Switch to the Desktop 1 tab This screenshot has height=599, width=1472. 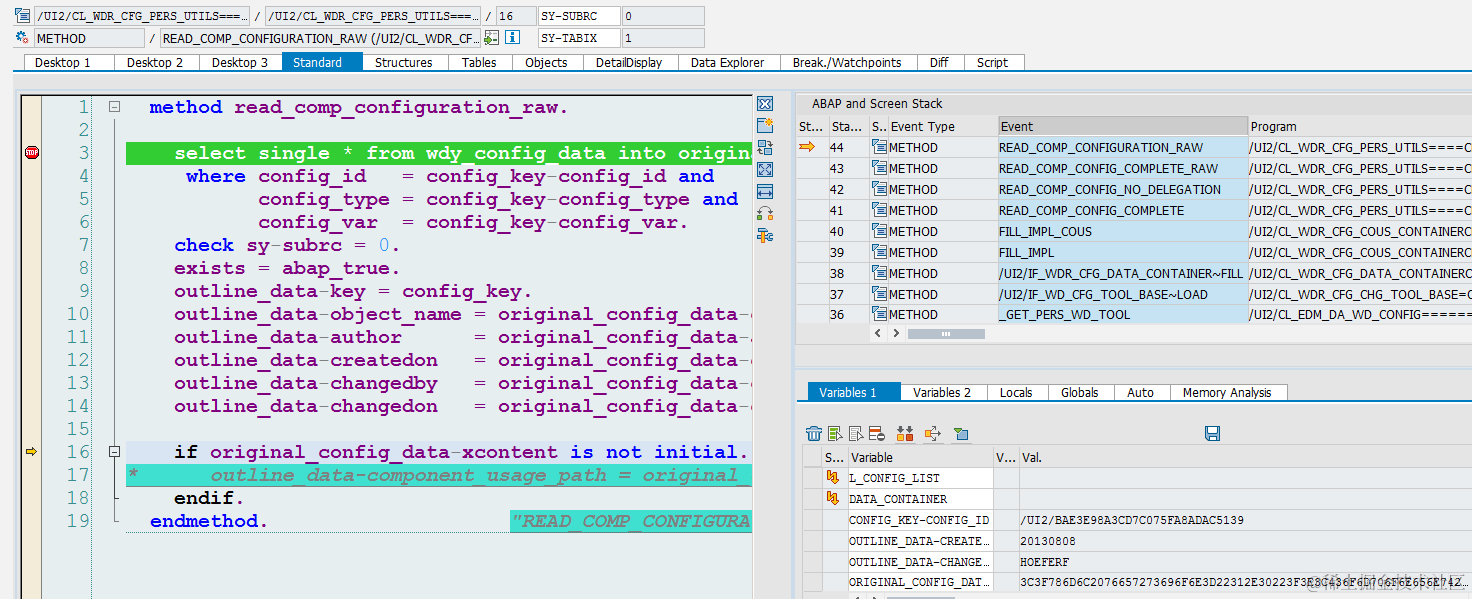coord(63,62)
